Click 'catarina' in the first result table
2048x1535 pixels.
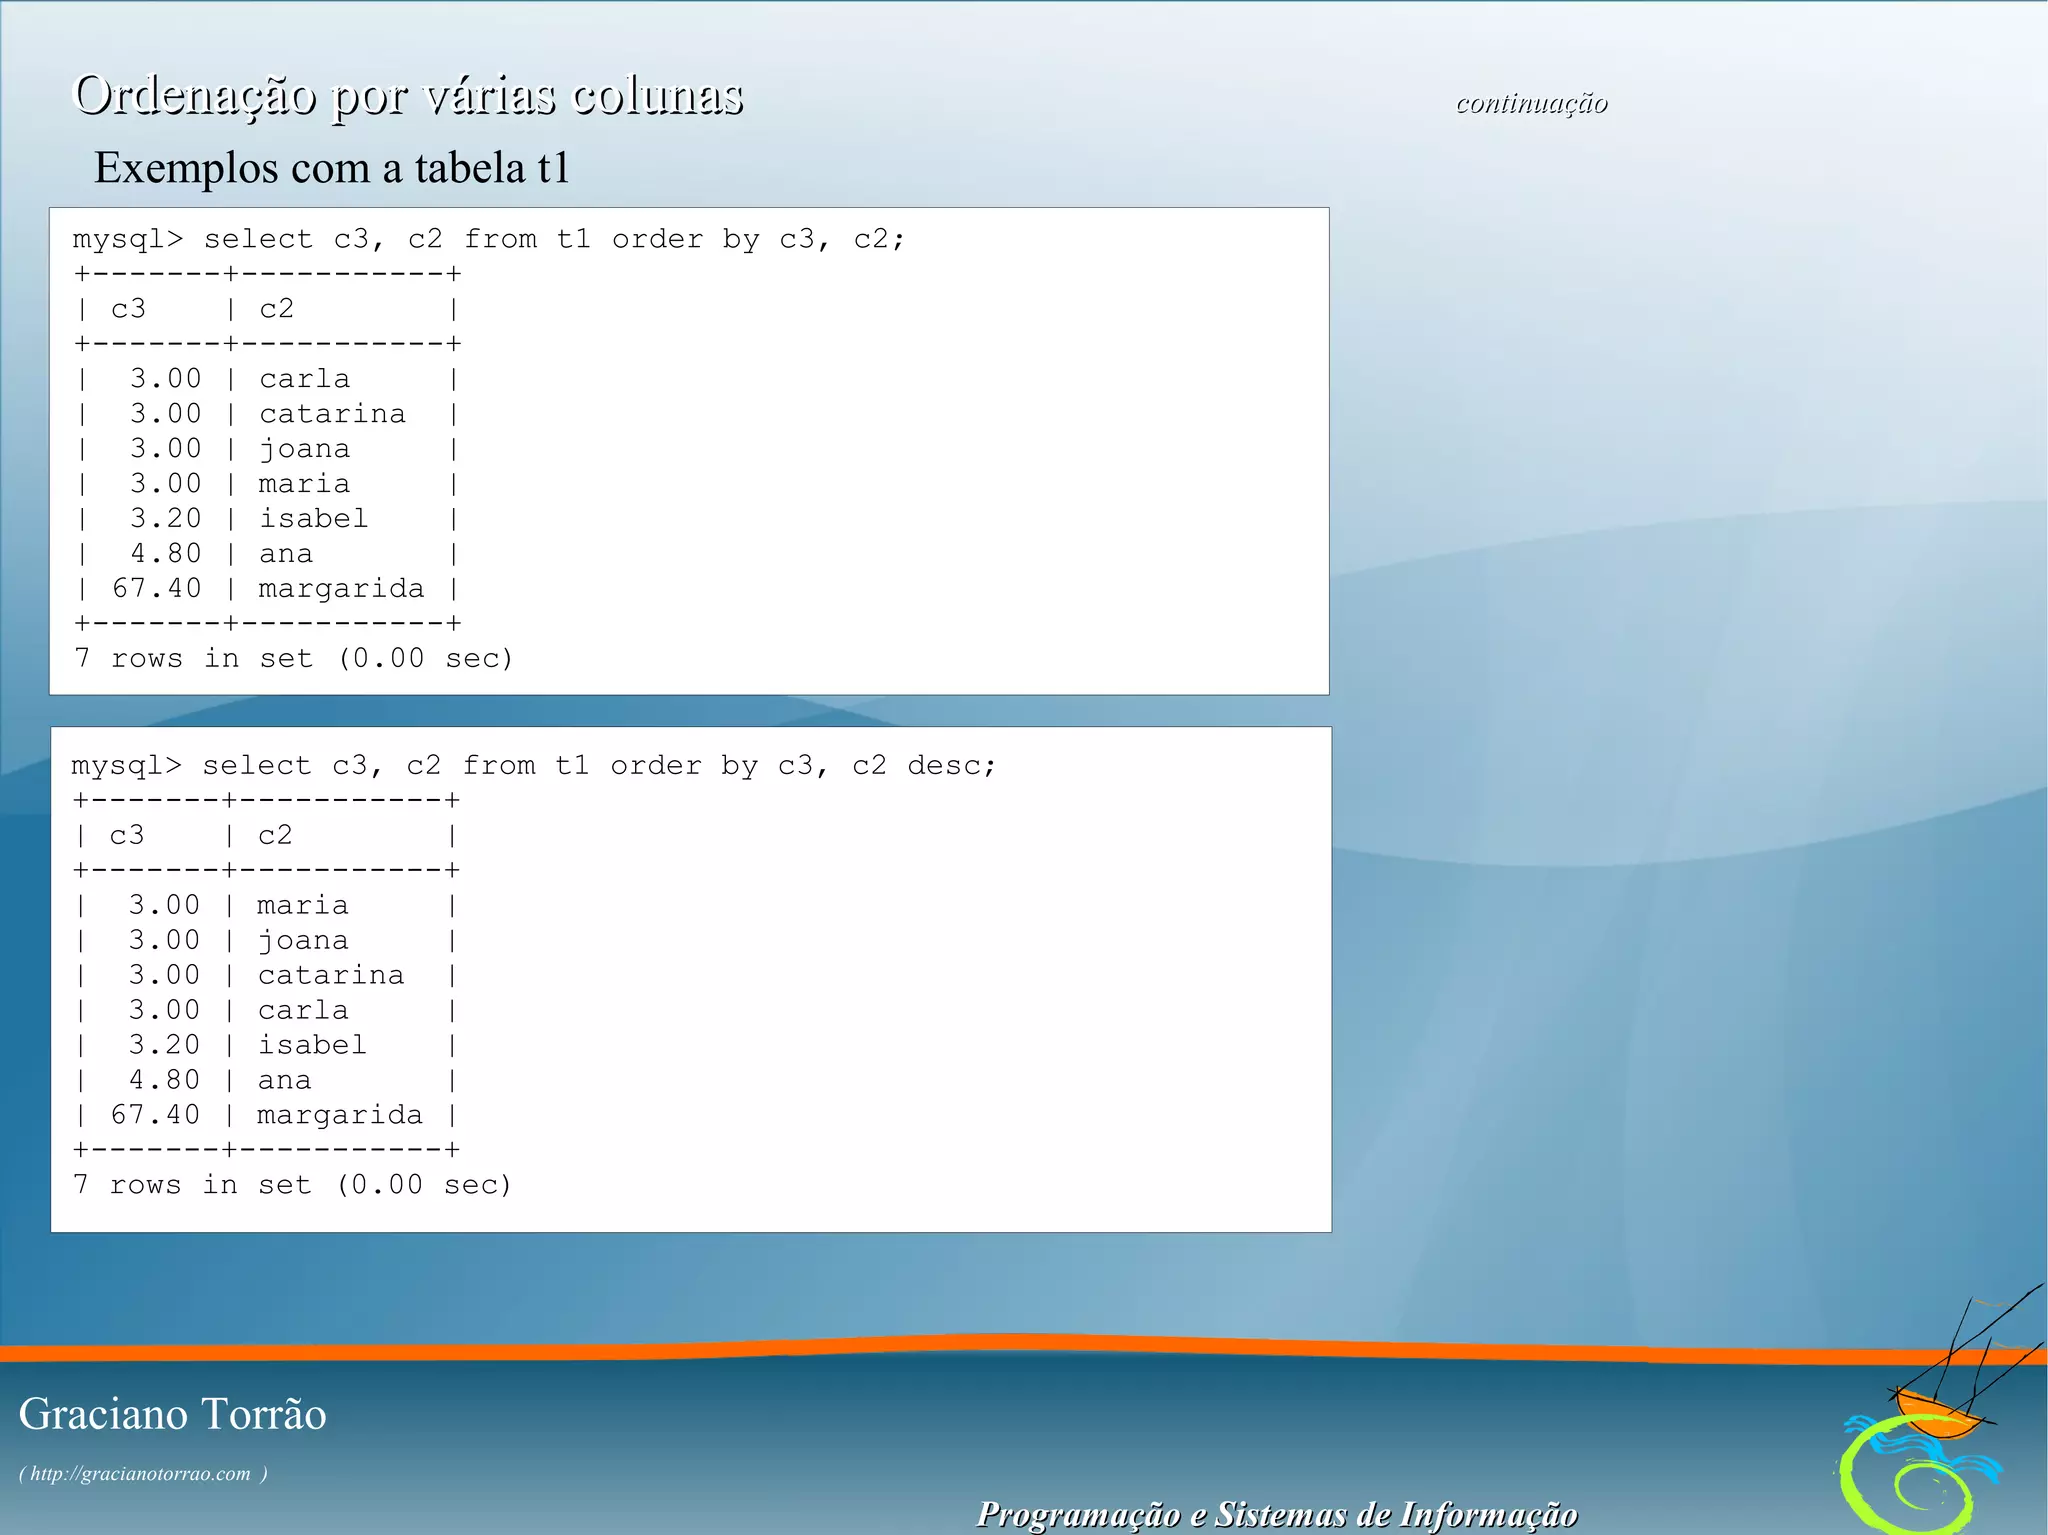point(332,414)
